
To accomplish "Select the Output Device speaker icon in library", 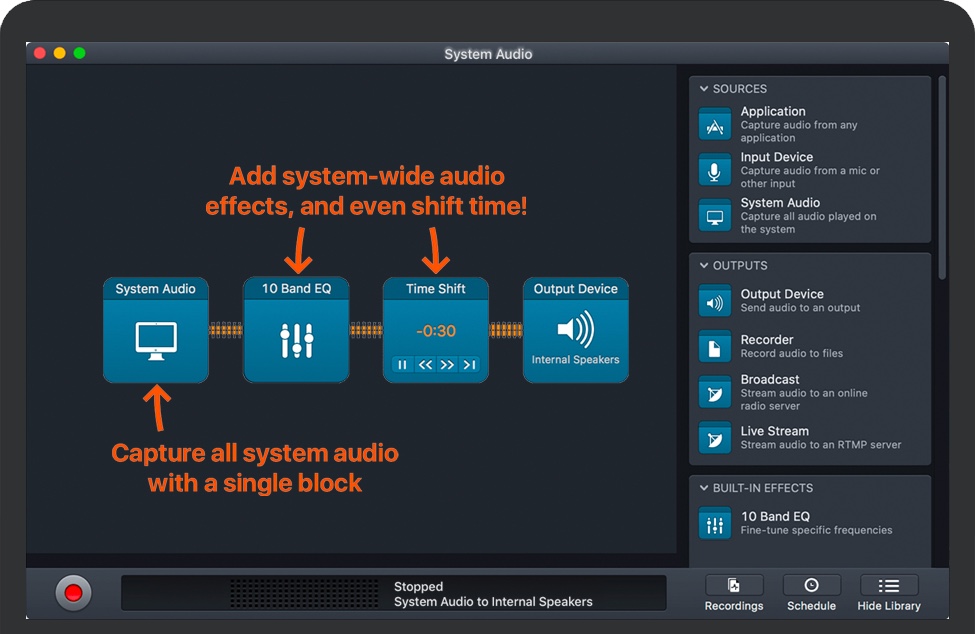I will 714,301.
